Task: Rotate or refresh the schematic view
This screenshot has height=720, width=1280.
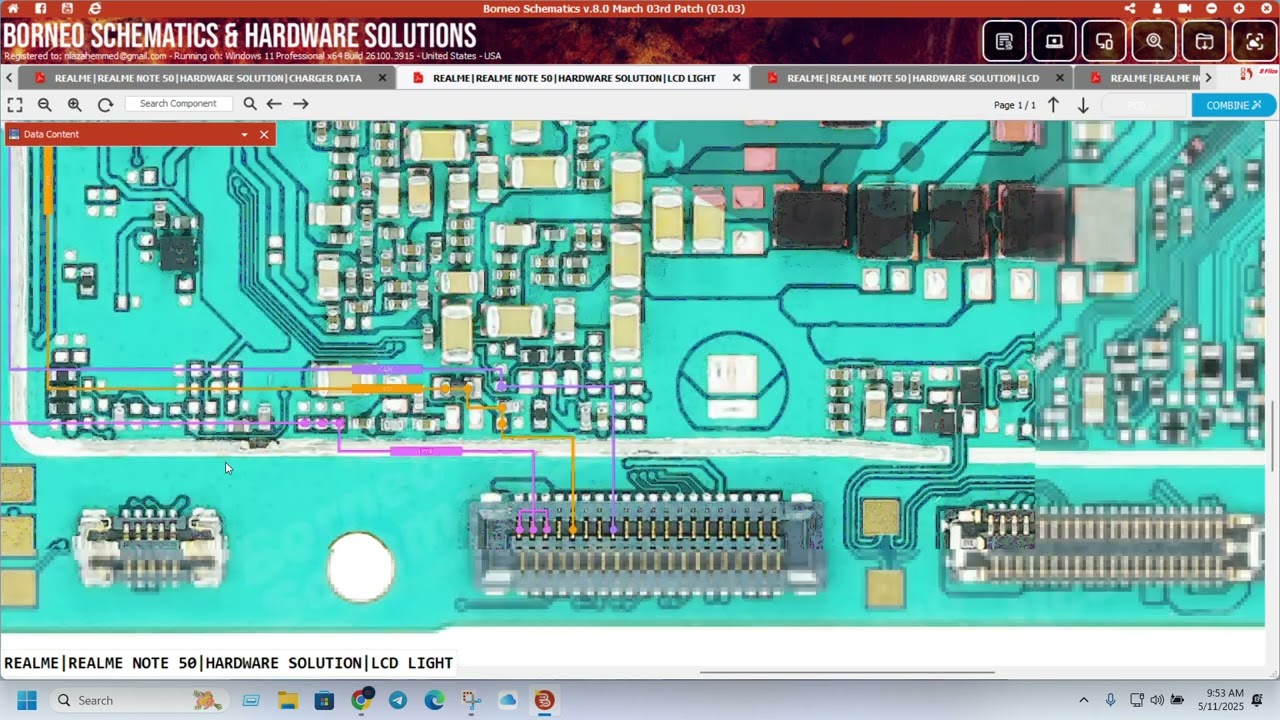Action: click(x=105, y=104)
